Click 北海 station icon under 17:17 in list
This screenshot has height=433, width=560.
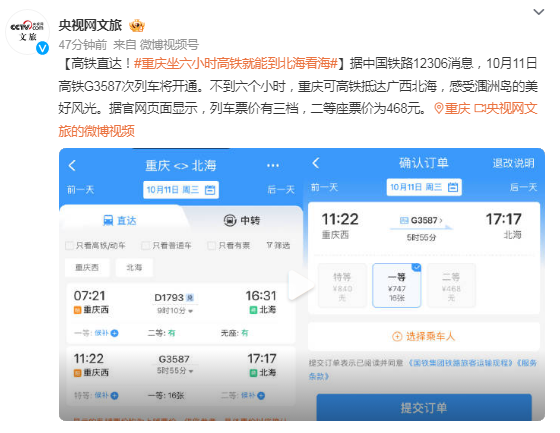pyautogui.click(x=253, y=373)
